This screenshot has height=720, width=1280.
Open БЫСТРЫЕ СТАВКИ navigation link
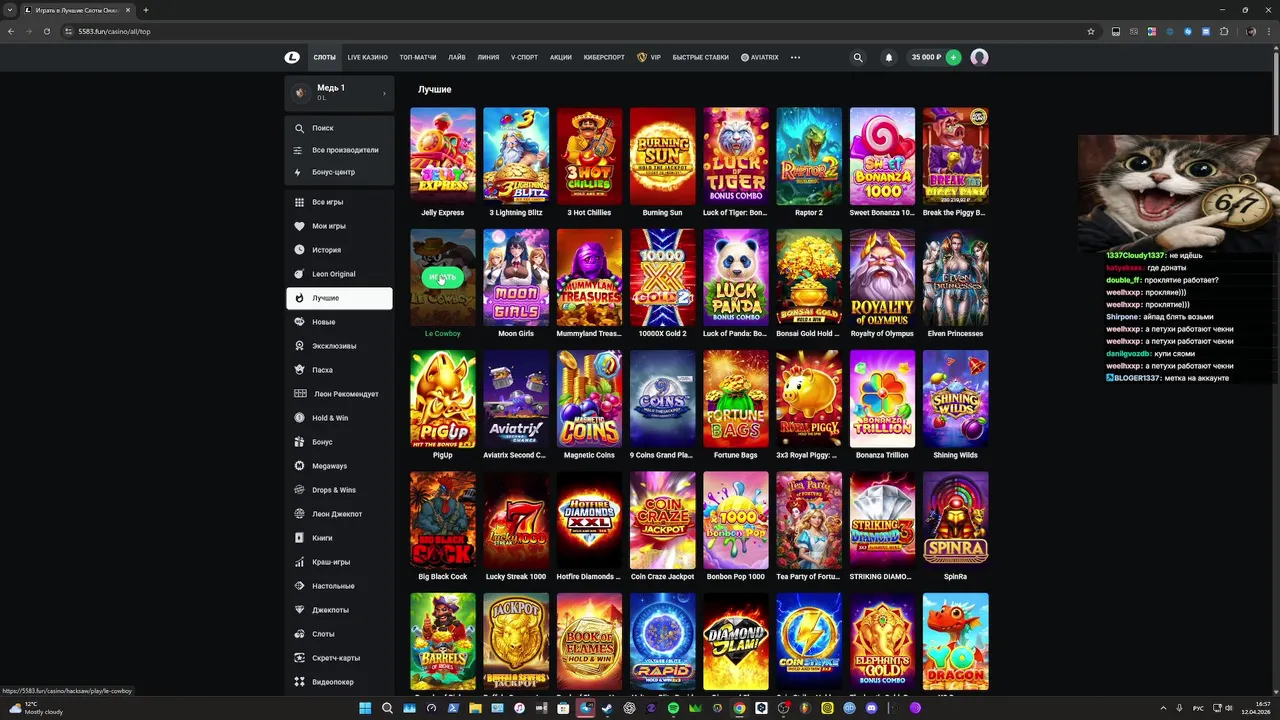700,58
